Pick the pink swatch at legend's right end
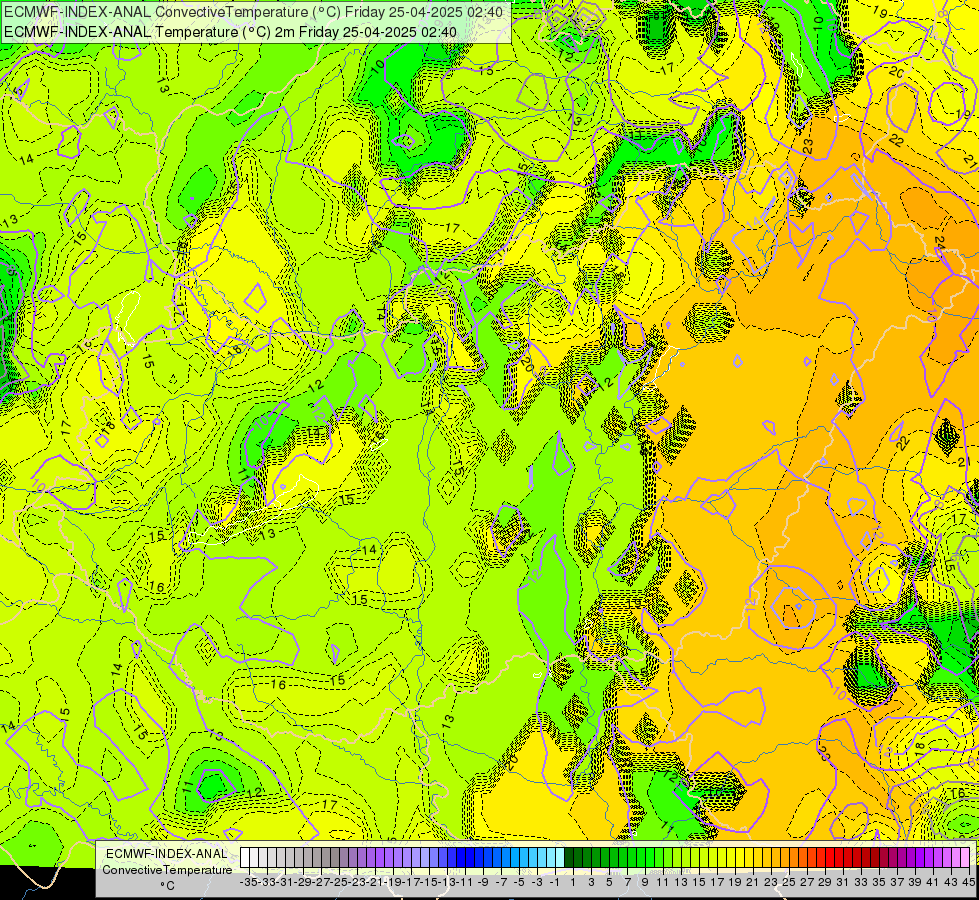The width and height of the screenshot is (979, 900). pyautogui.click(x=965, y=857)
